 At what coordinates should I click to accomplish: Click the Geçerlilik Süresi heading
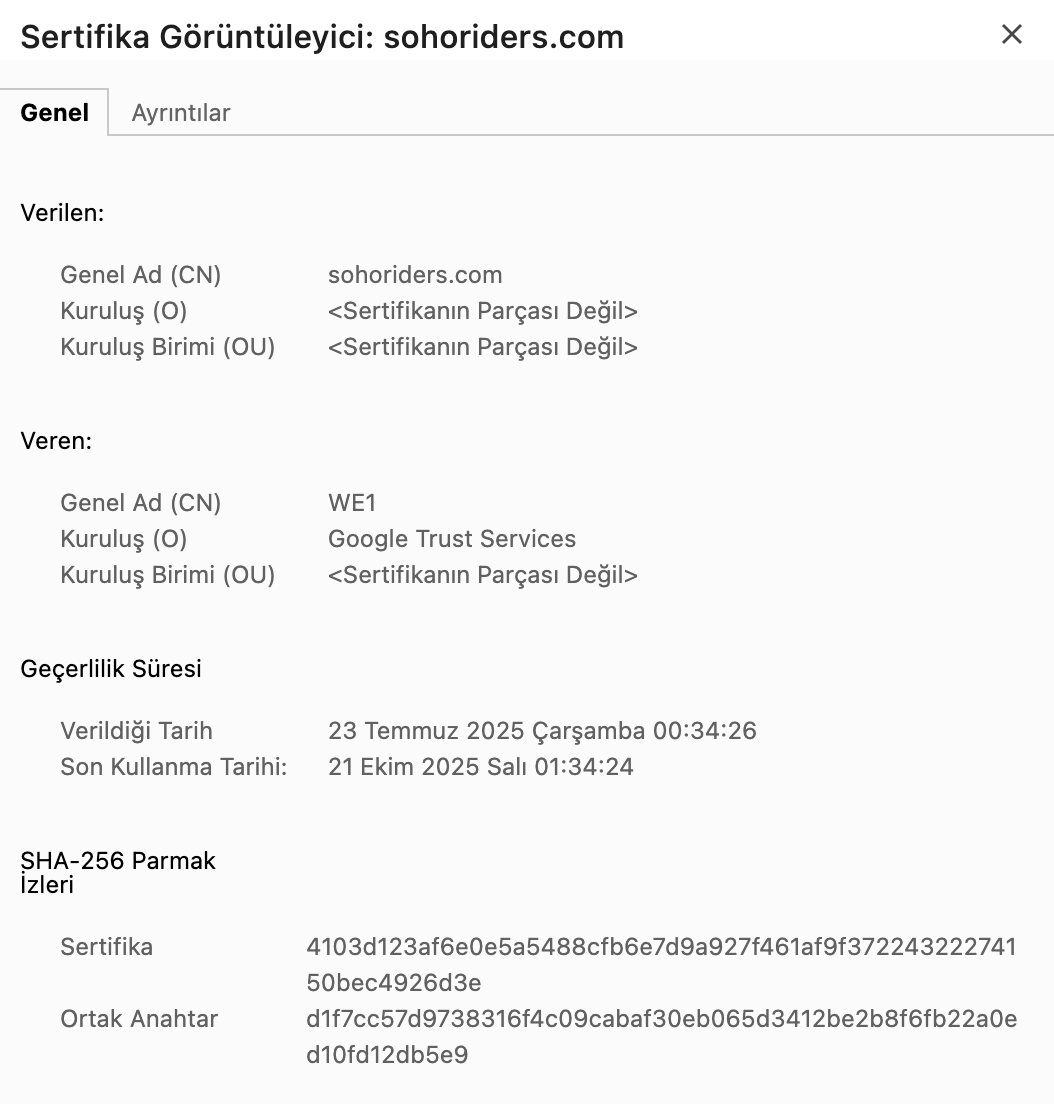pos(111,669)
